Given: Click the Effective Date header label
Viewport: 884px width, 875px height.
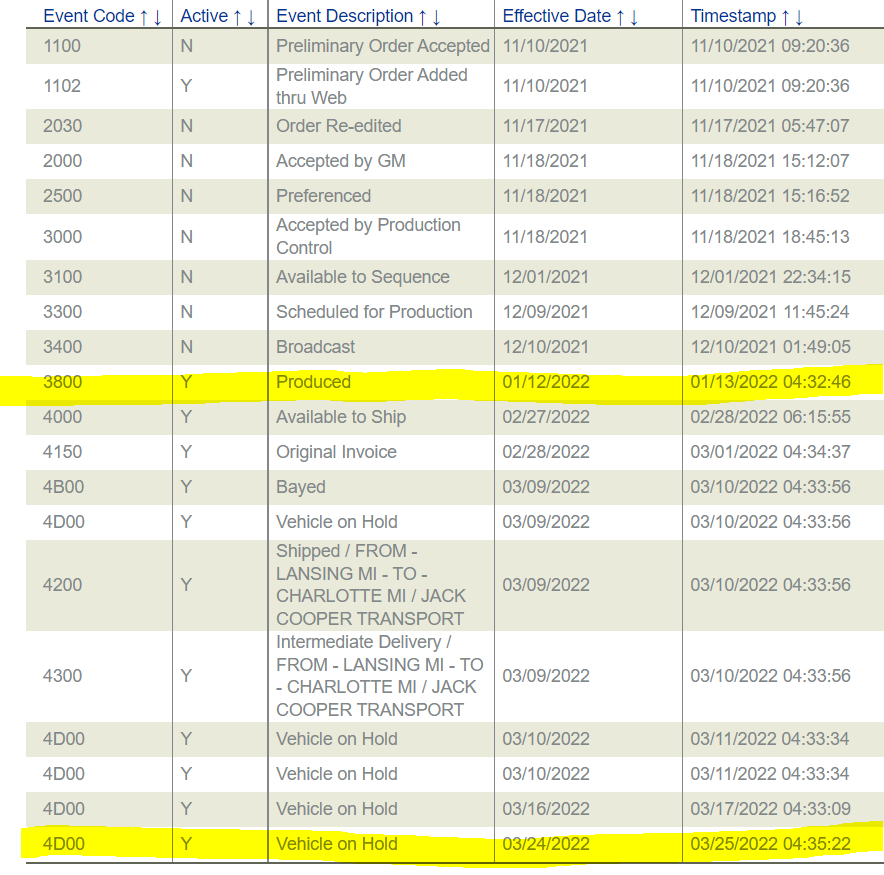Looking at the screenshot, I should click(x=556, y=16).
